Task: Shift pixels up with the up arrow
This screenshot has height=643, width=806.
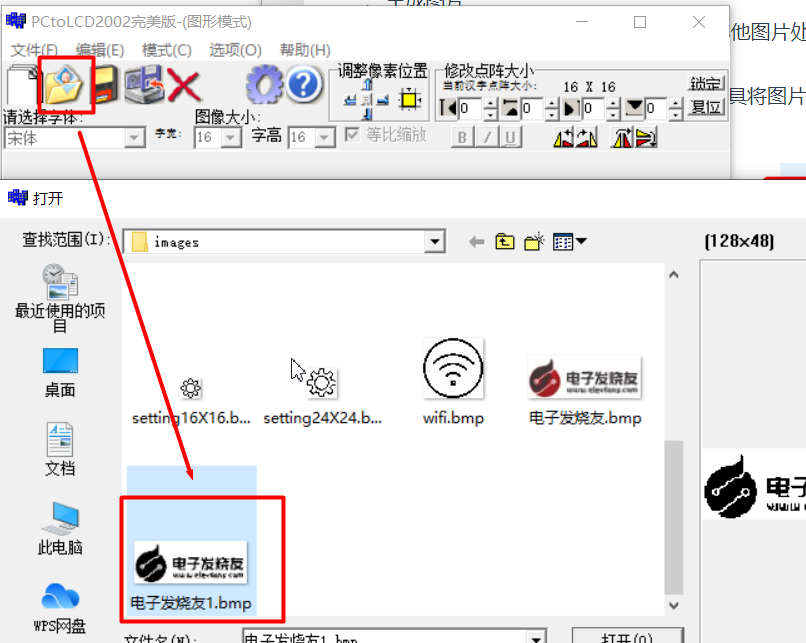Action: coord(367,85)
